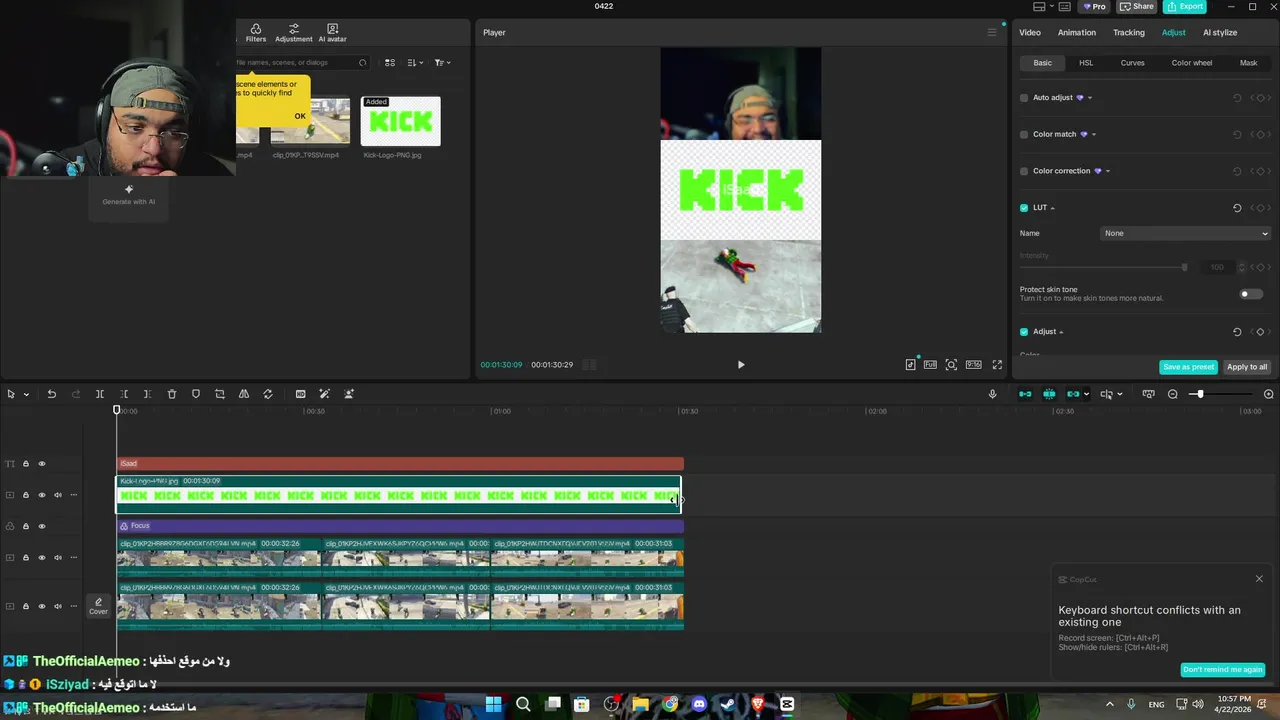Click the Export button

point(1185,6)
